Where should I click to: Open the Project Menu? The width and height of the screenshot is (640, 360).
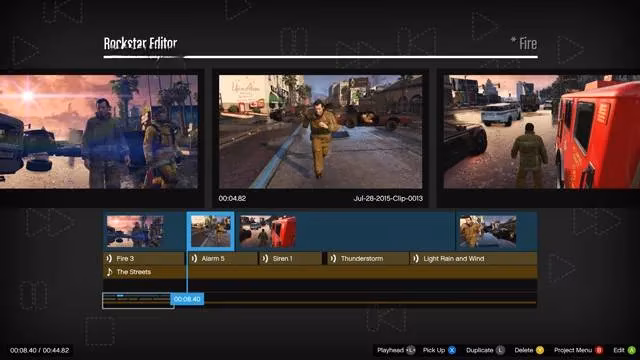pyautogui.click(x=573, y=350)
